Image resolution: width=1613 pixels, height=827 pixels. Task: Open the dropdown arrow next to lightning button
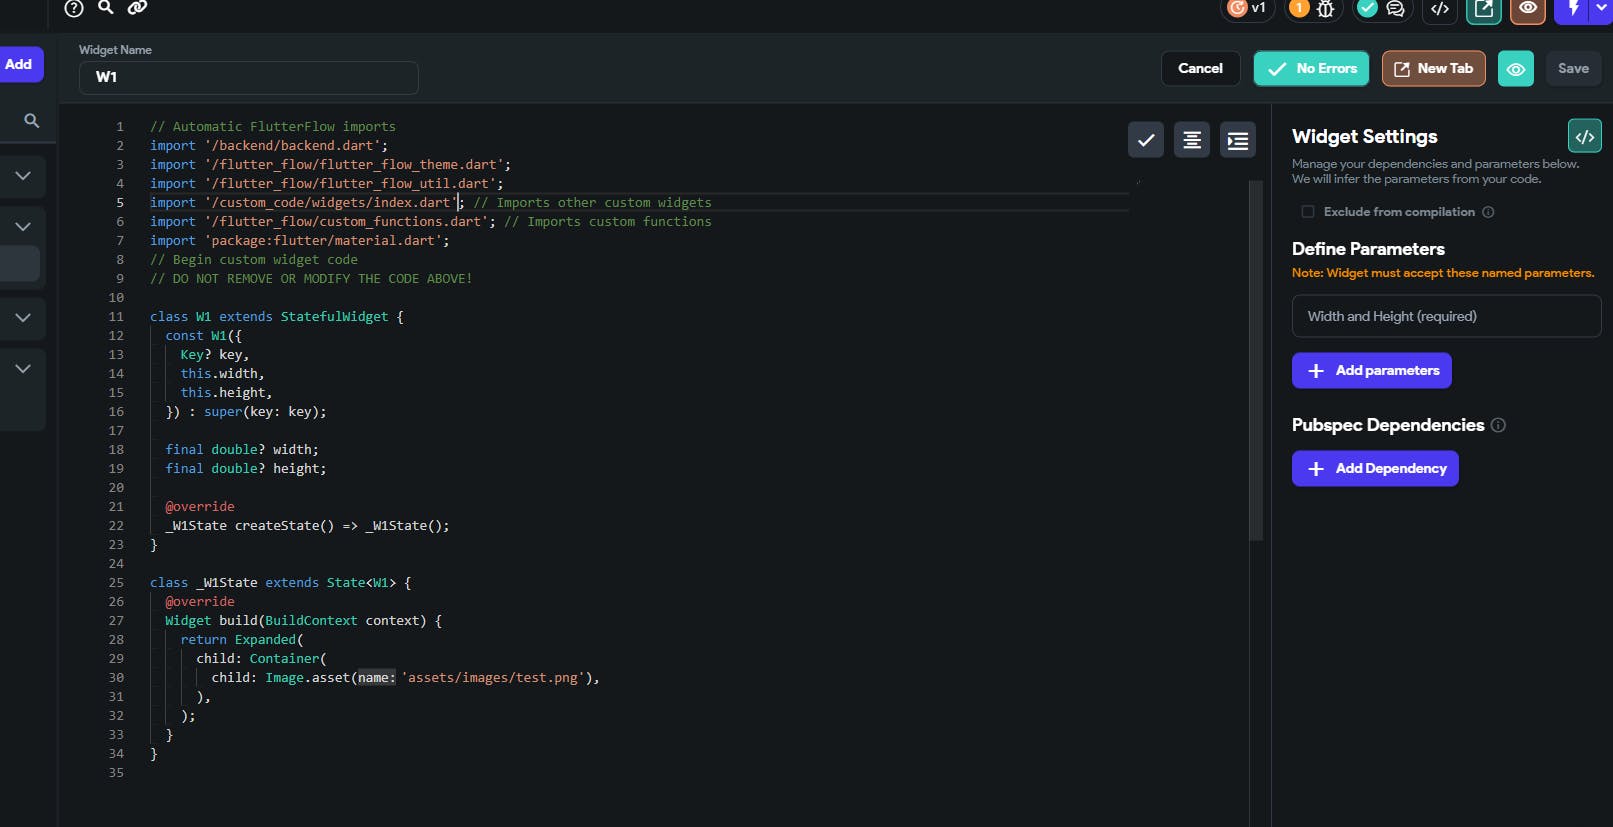(x=1601, y=9)
